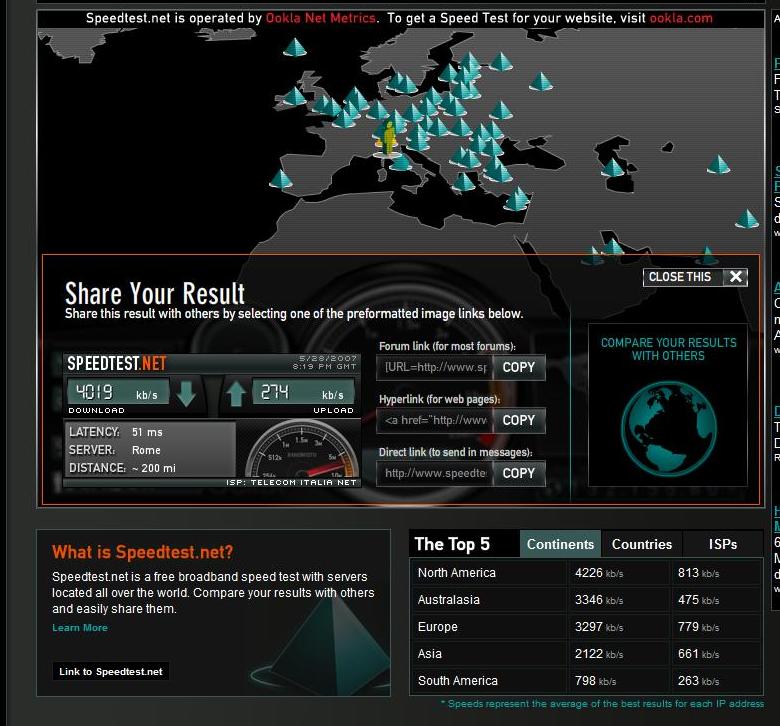The width and height of the screenshot is (780, 726).
Task: Select the server pyramid beside the Caspian Sea
Action: click(613, 168)
